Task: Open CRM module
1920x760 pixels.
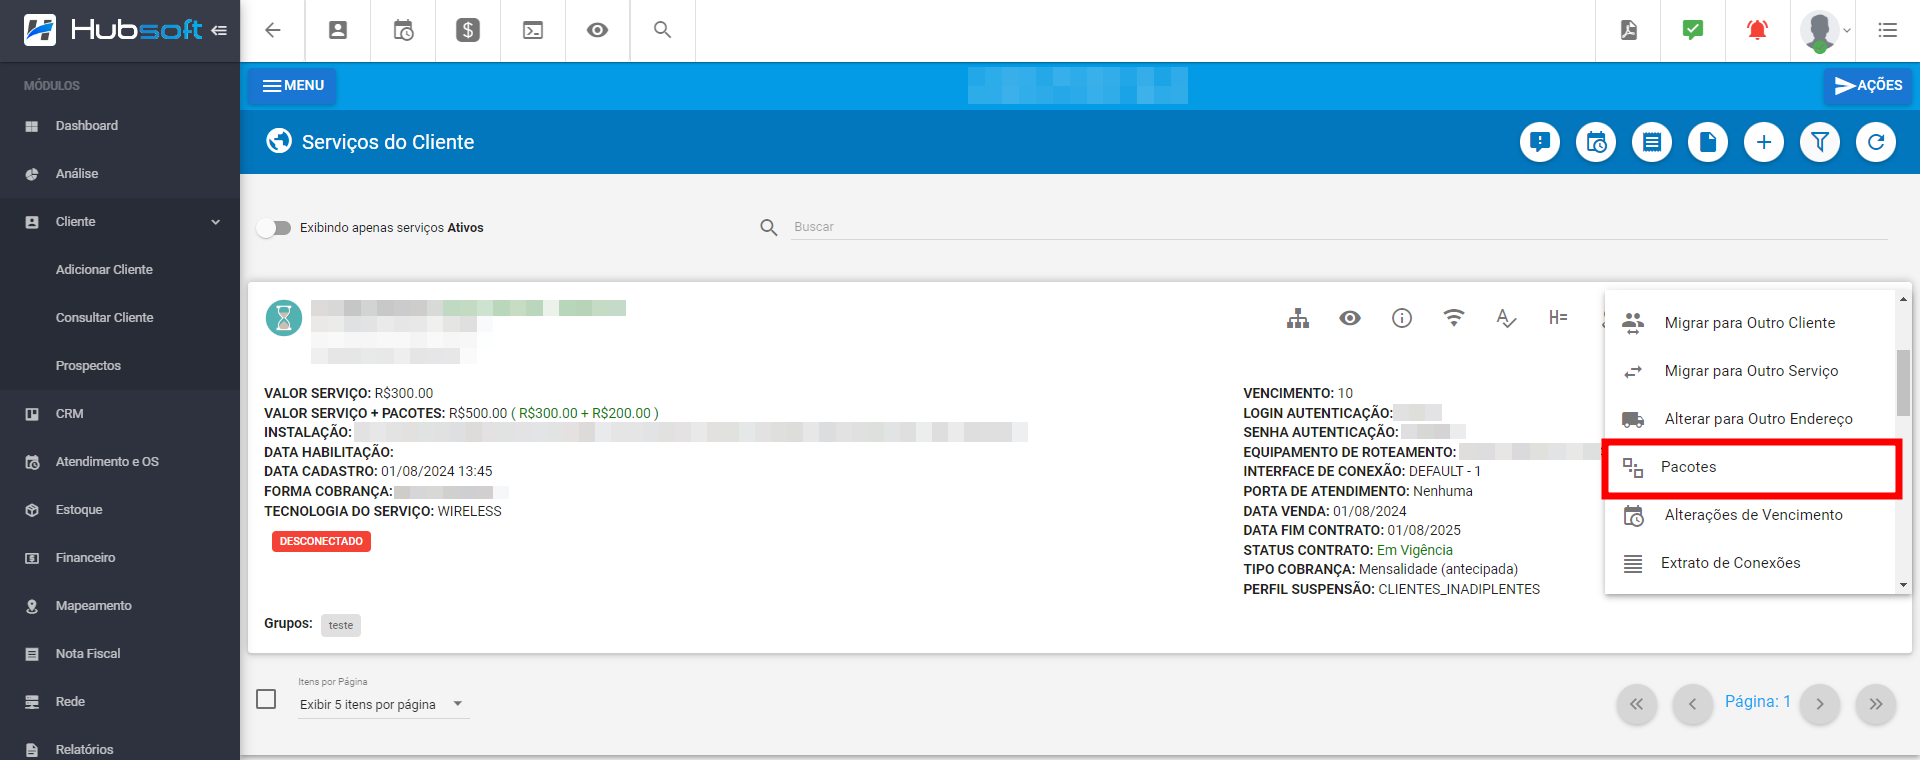Action: (x=120, y=414)
